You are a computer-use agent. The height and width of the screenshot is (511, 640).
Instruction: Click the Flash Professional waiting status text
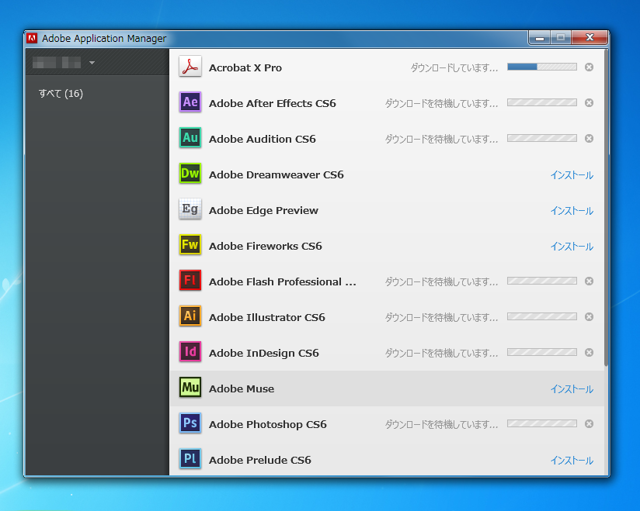pos(441,282)
